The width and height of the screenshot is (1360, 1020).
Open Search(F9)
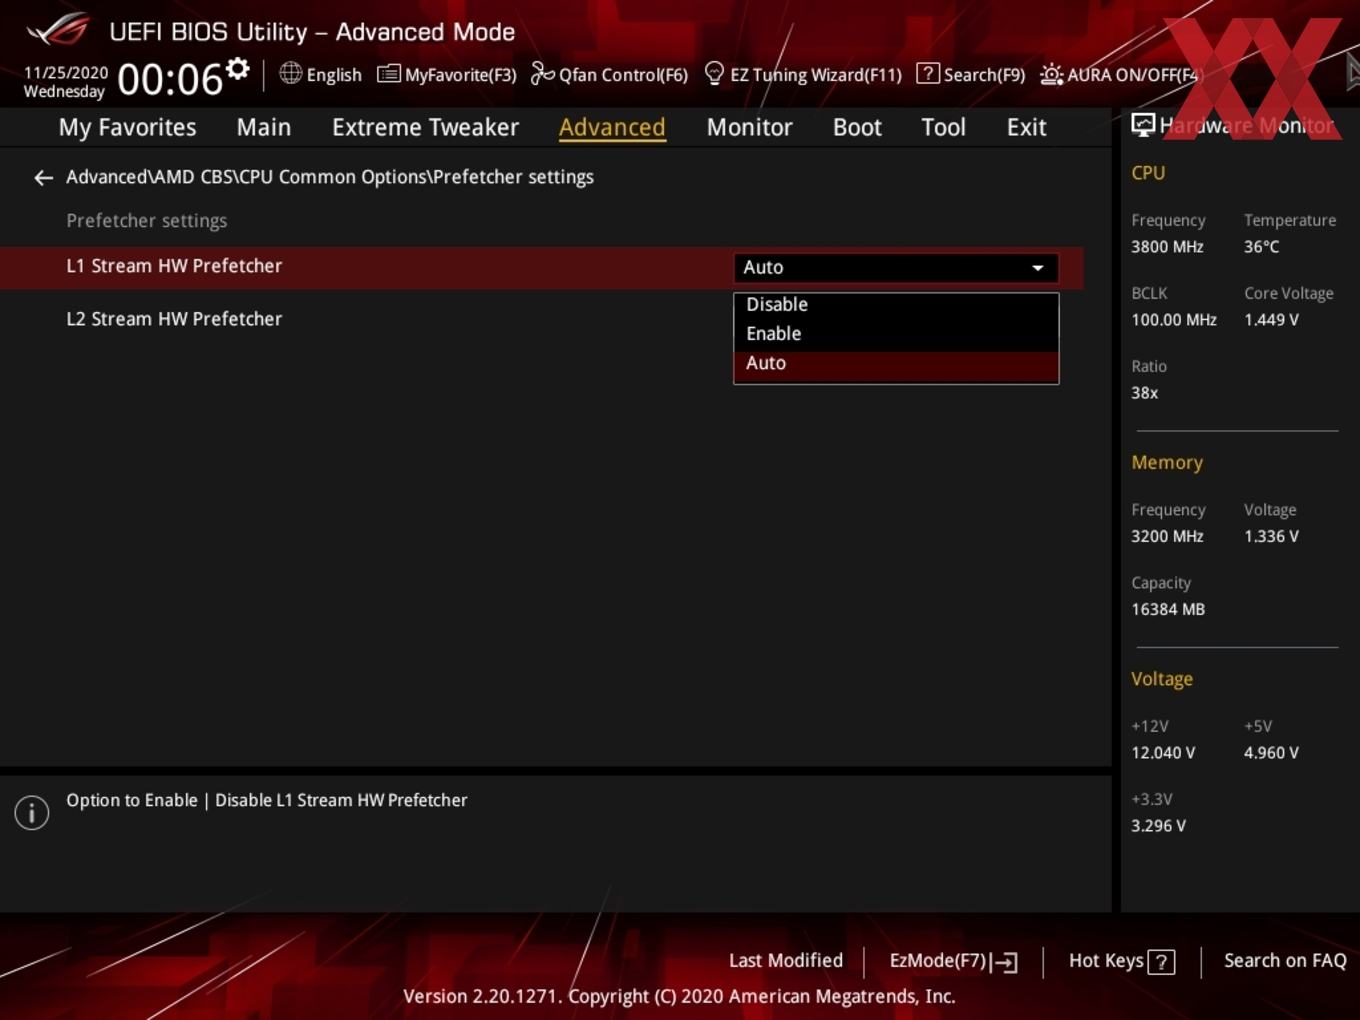point(971,74)
